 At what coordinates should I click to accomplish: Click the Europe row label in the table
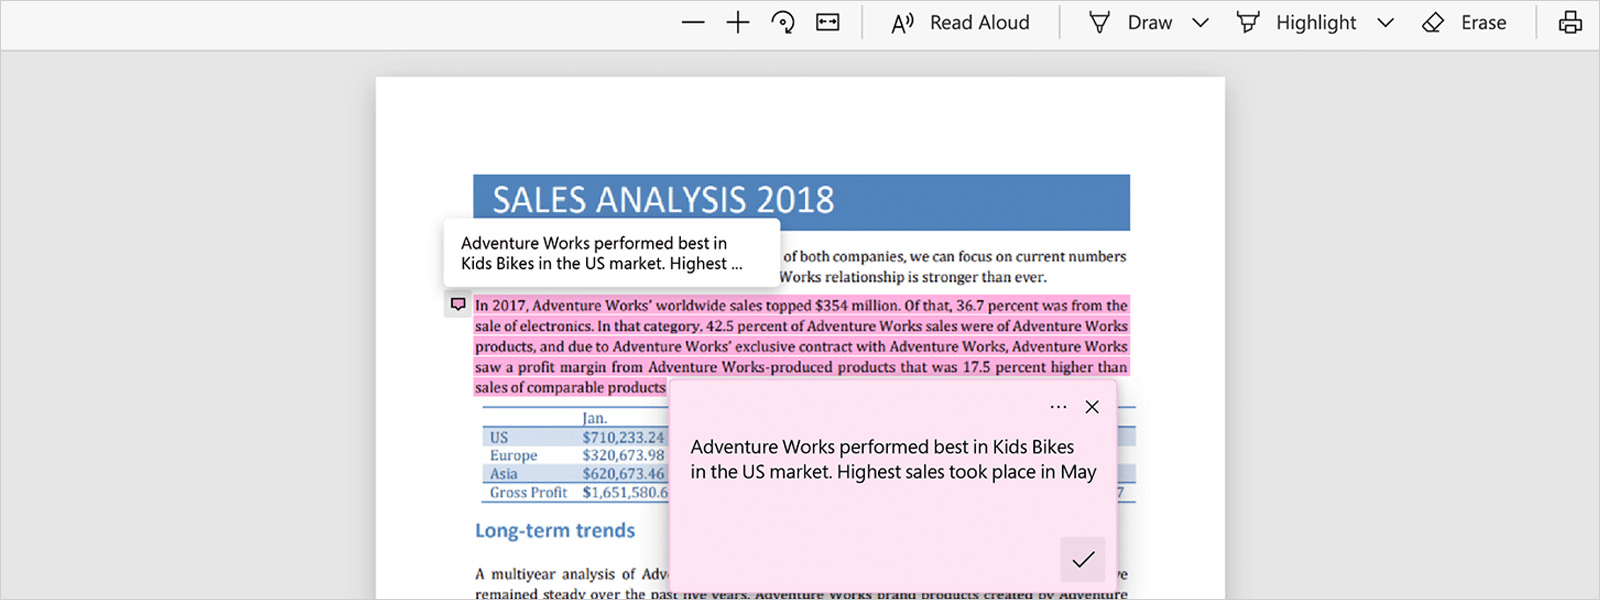[513, 455]
